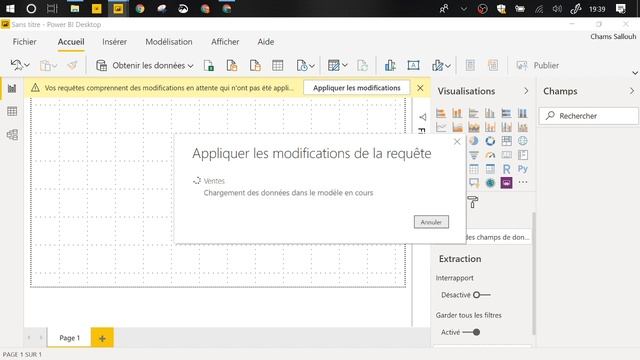Select the treemap visual
640x360 pixels.
506,141
